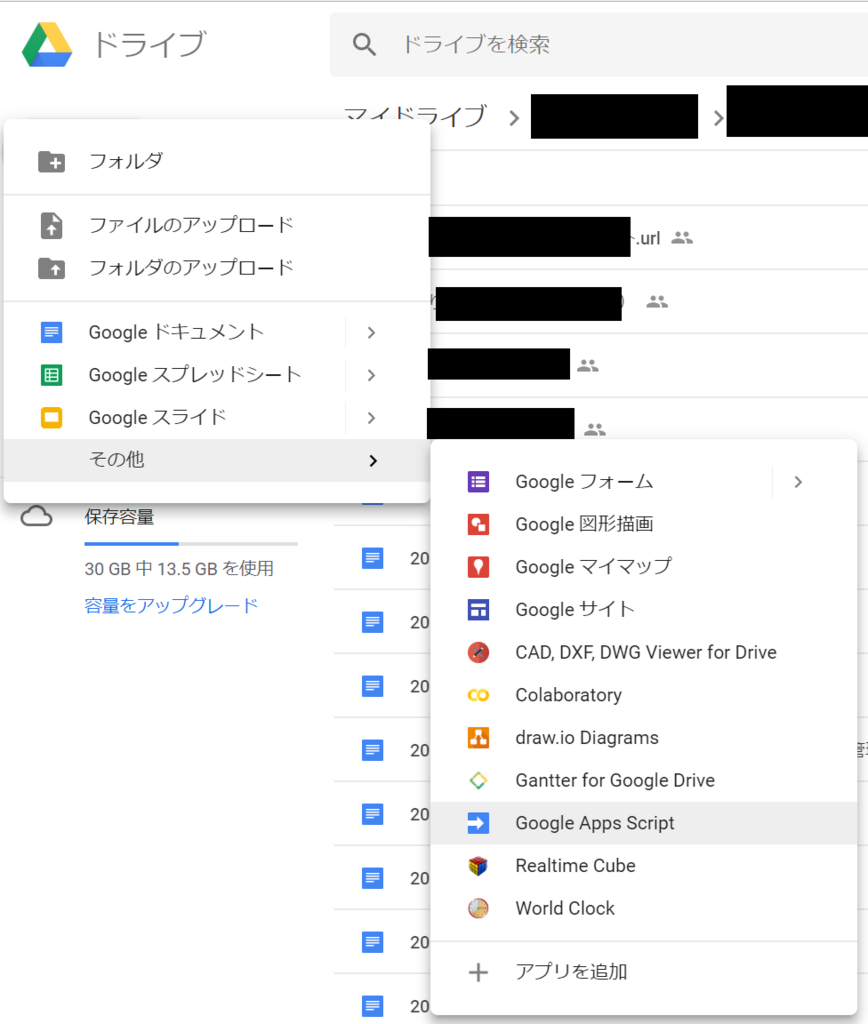
Task: Expand the Google フォーム submenu arrow
Action: (x=798, y=482)
